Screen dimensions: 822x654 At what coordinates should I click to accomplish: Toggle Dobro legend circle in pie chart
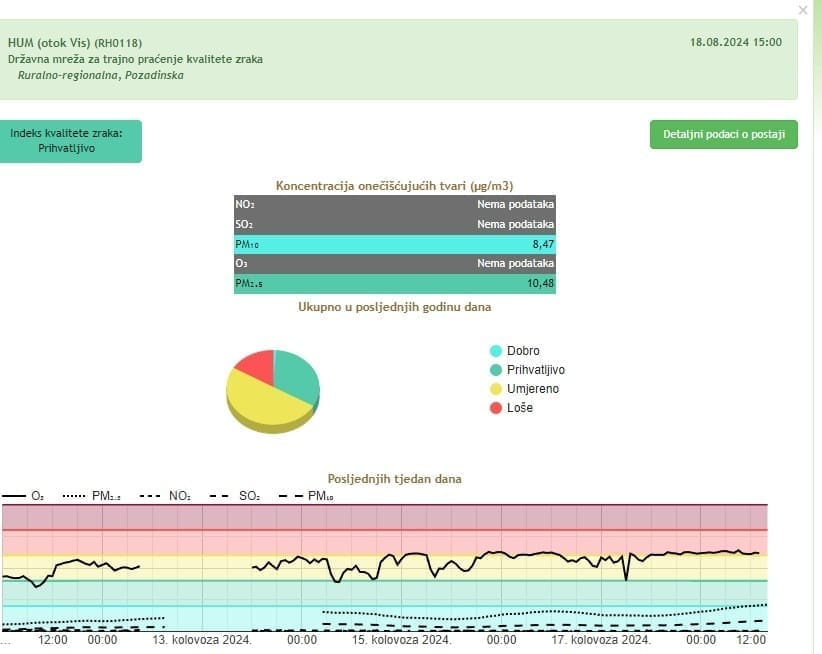(495, 351)
